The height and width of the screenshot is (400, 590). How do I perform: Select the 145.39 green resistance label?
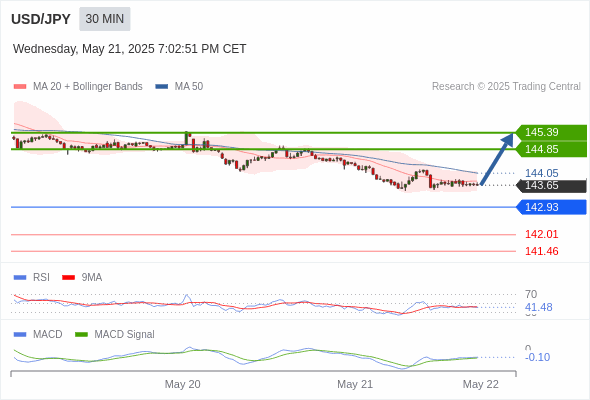[x=551, y=132]
